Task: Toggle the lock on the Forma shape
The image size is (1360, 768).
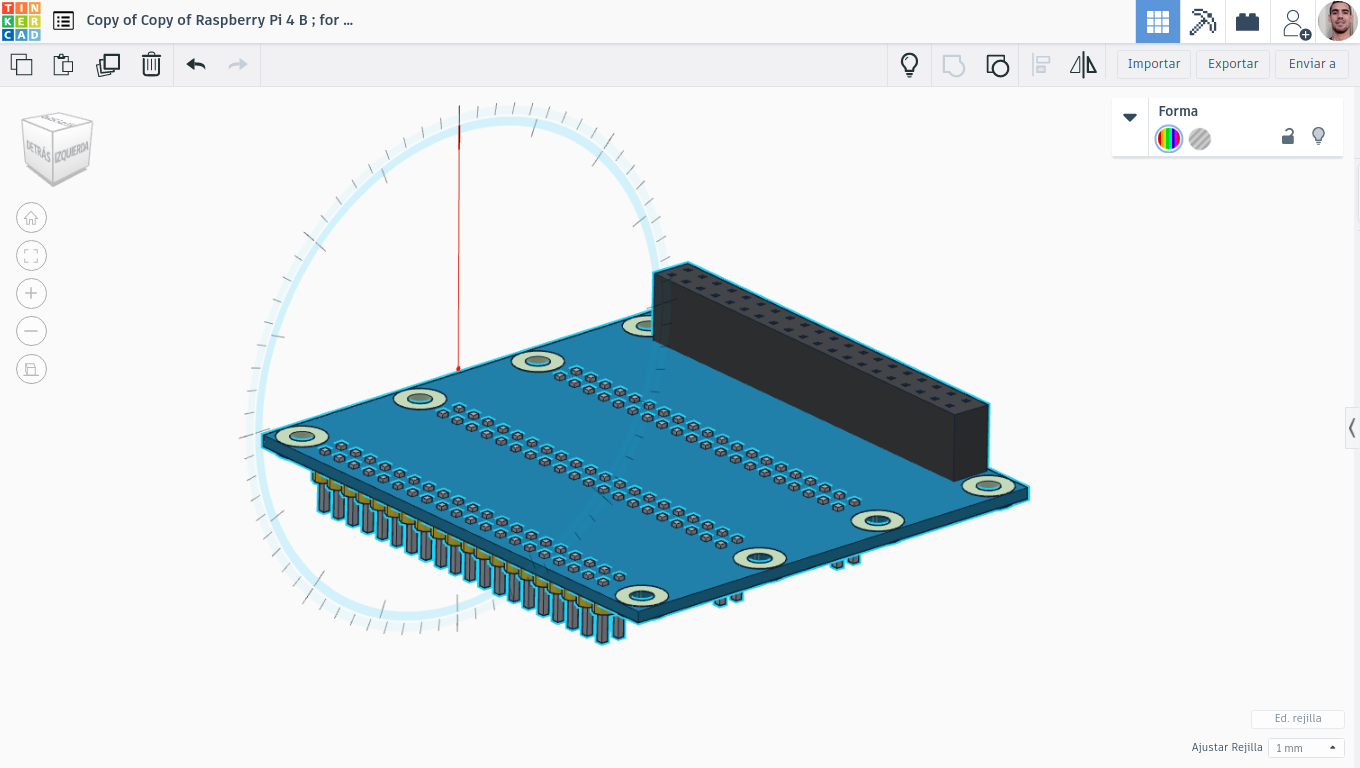Action: point(1288,137)
